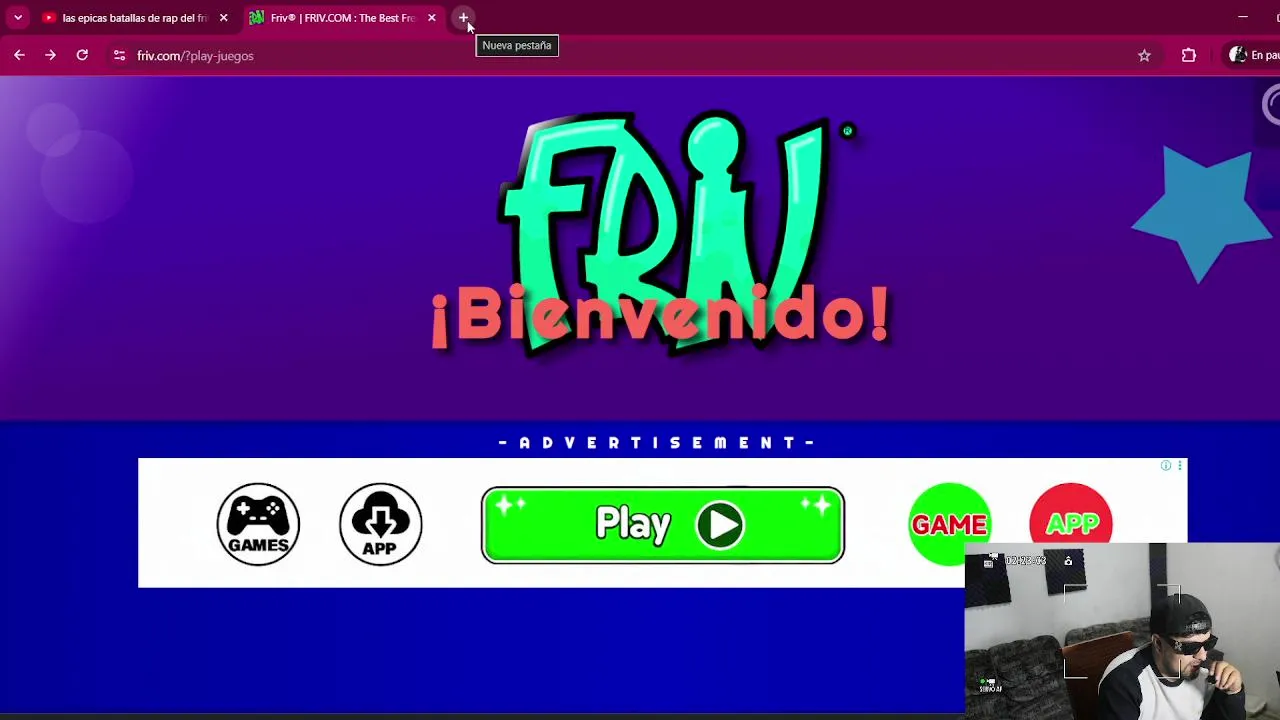The height and width of the screenshot is (720, 1280).
Task: Click the ADVERTISEMENT label
Action: (x=657, y=443)
